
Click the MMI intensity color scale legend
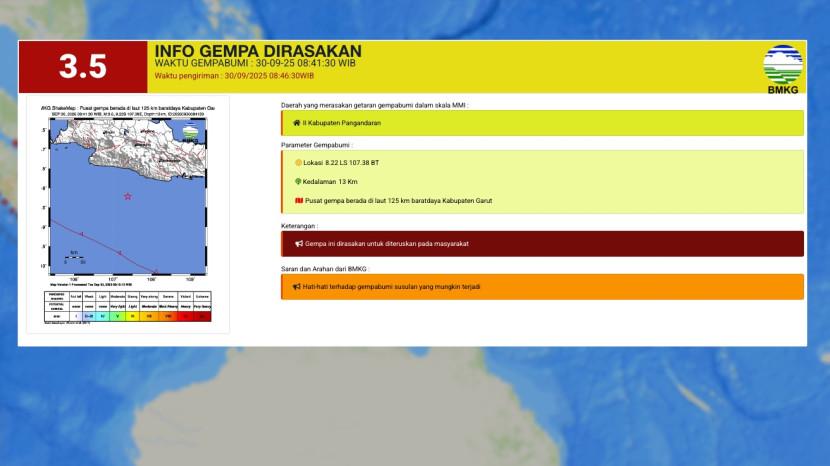(125, 306)
